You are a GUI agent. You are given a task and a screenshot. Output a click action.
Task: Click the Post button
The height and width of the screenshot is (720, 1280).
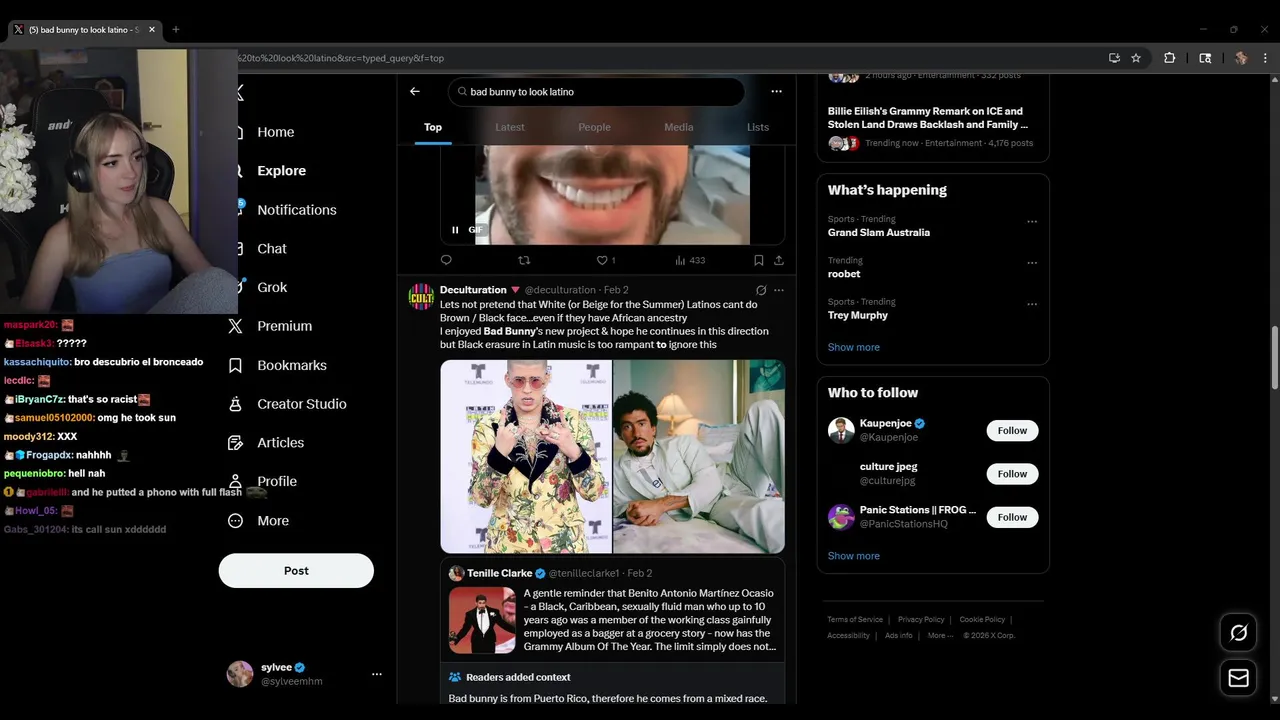pos(296,571)
